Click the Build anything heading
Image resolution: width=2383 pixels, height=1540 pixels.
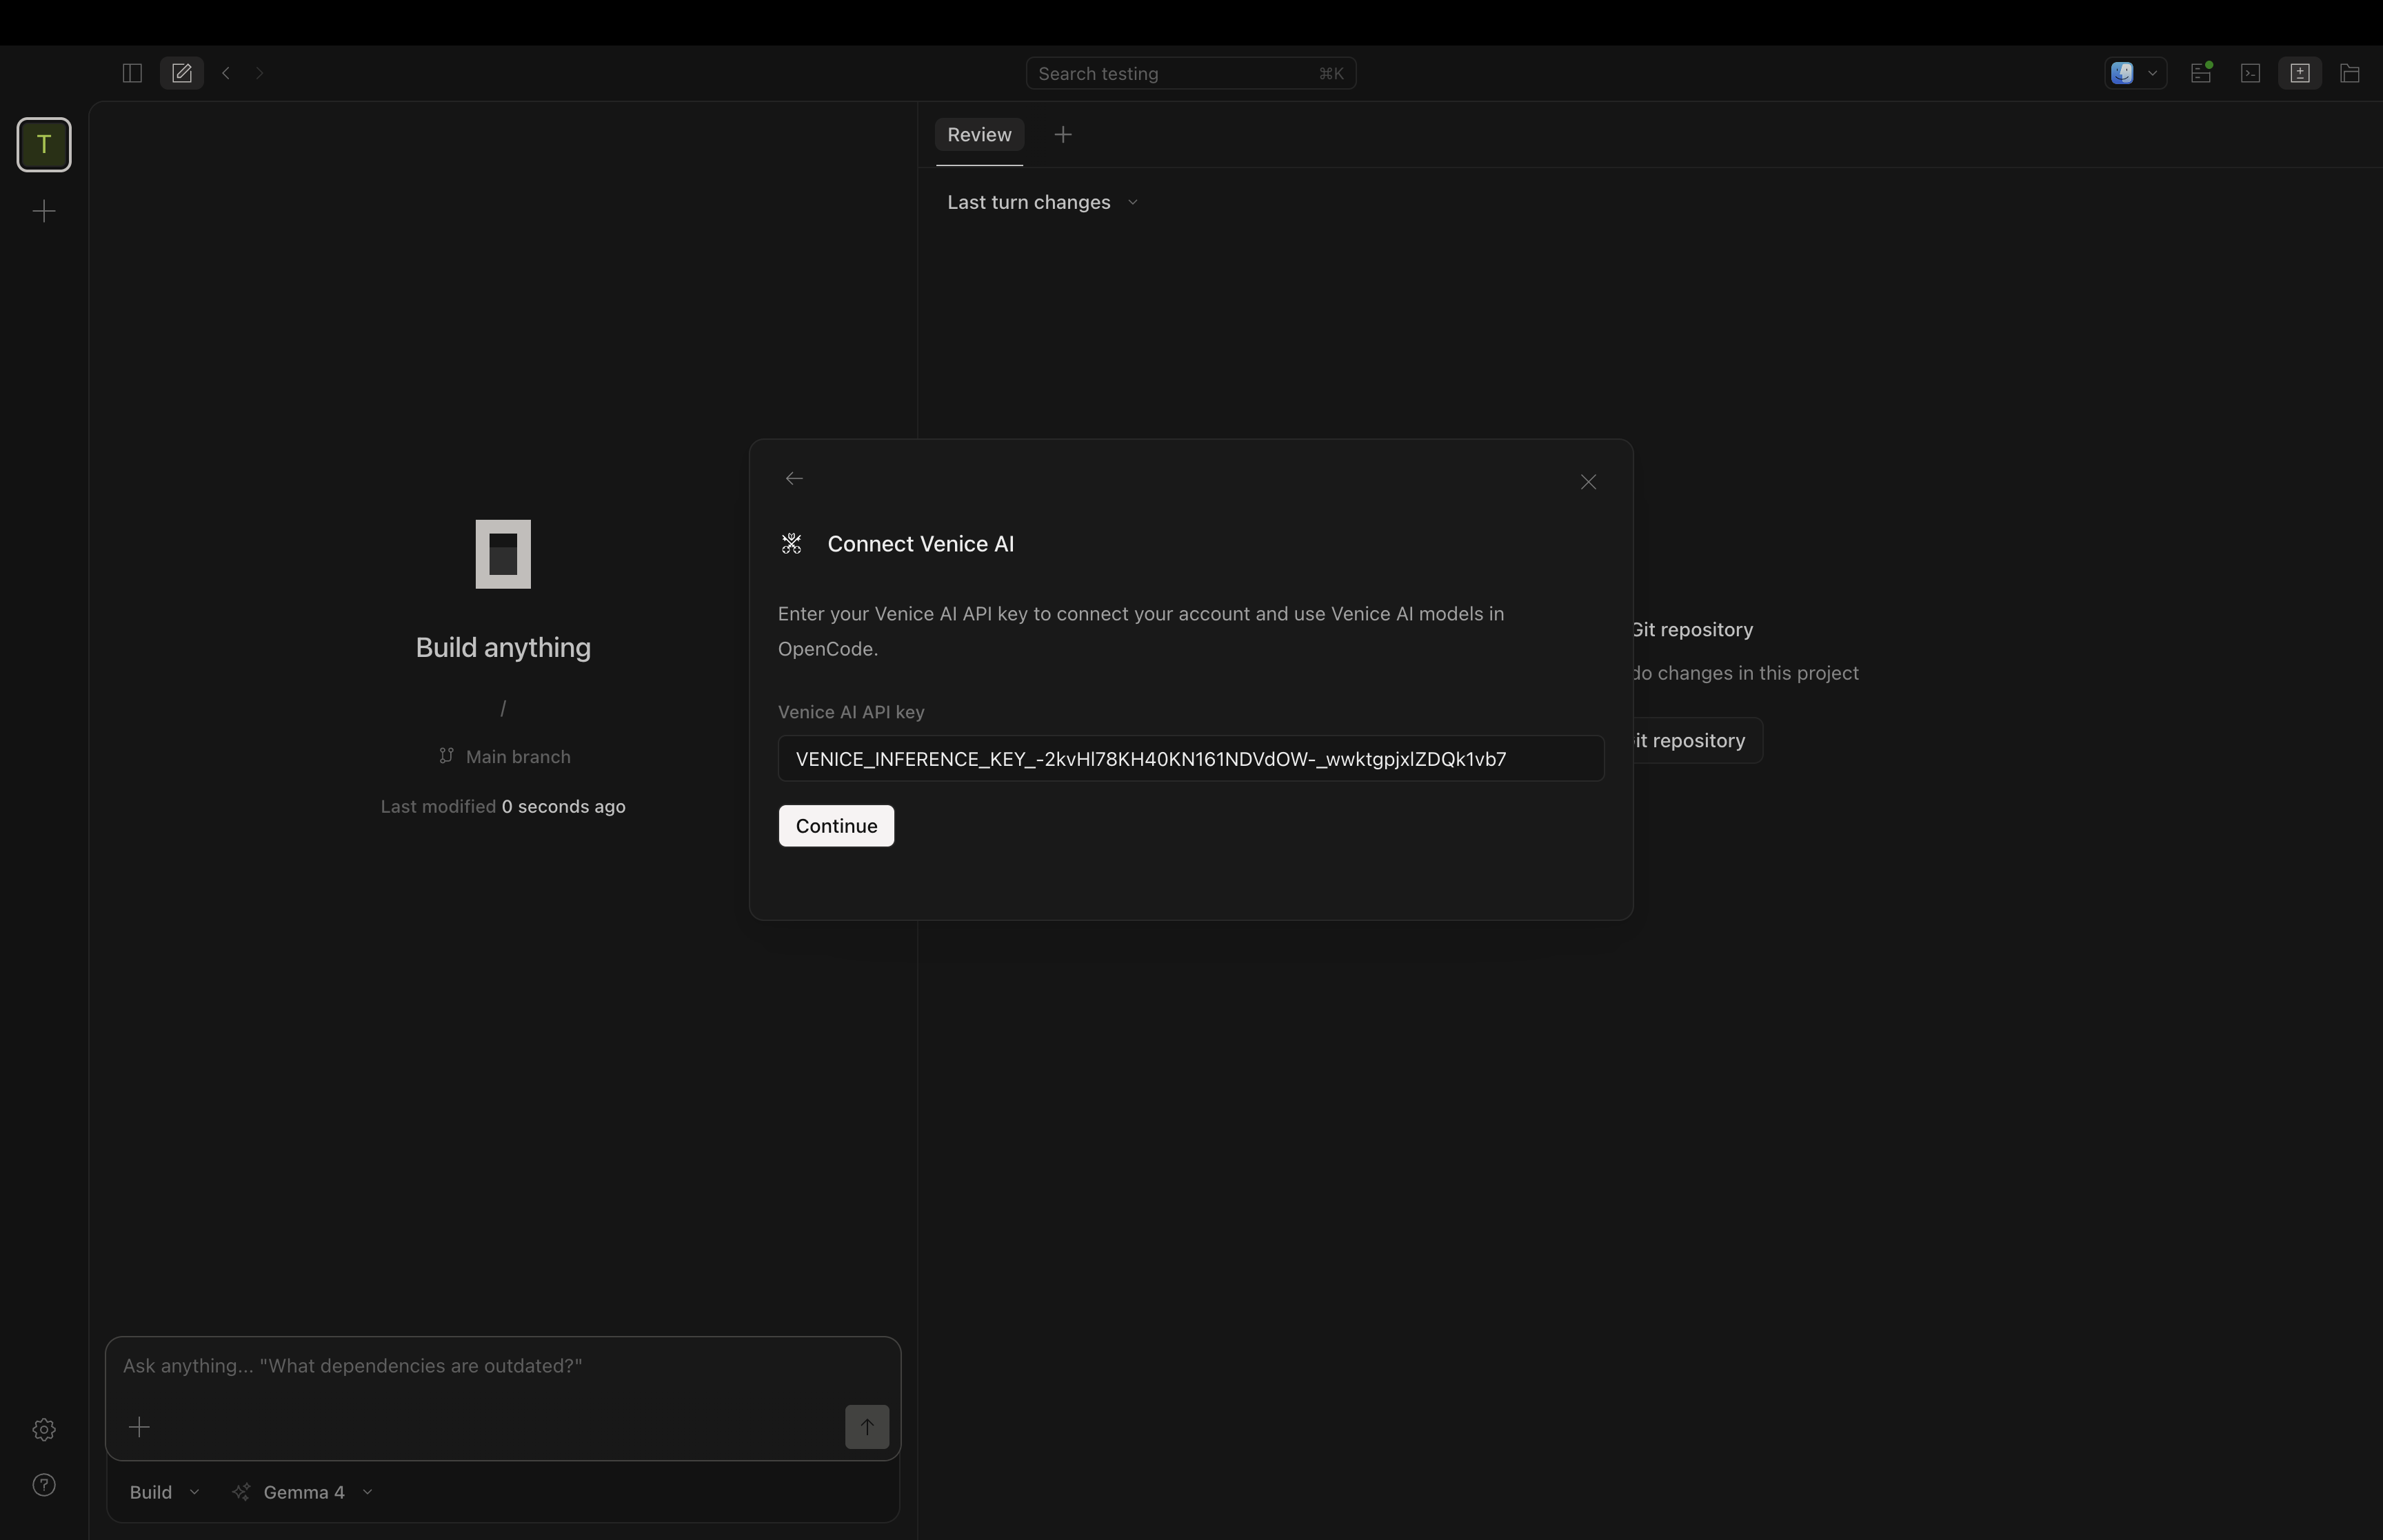click(x=503, y=648)
